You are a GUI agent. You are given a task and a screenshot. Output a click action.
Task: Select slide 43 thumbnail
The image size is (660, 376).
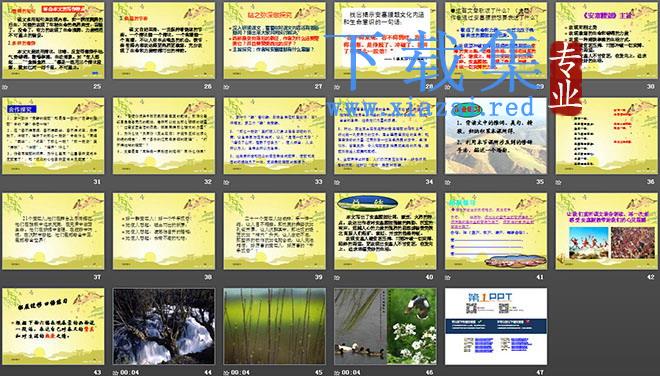click(53, 326)
